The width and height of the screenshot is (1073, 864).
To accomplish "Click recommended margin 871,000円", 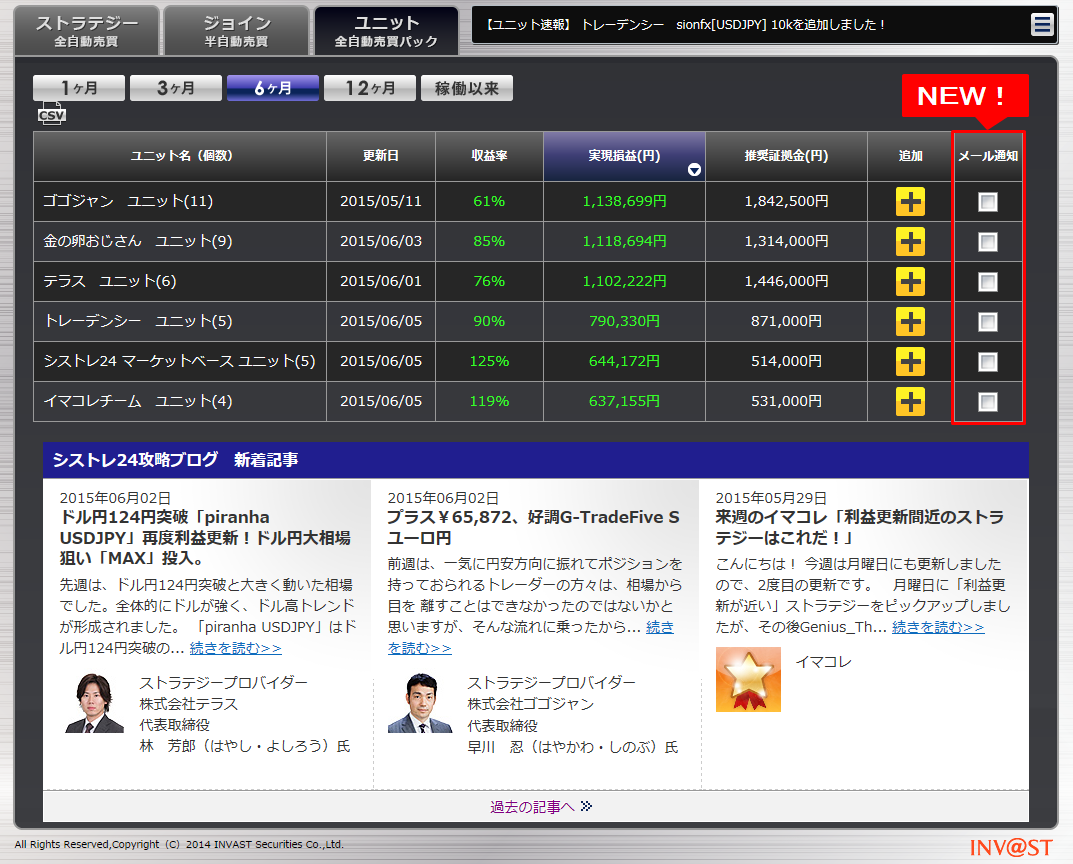I will click(x=786, y=321).
